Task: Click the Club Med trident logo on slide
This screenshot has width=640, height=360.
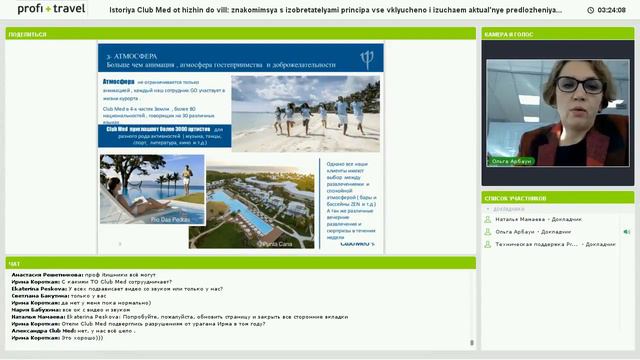Action: click(367, 60)
